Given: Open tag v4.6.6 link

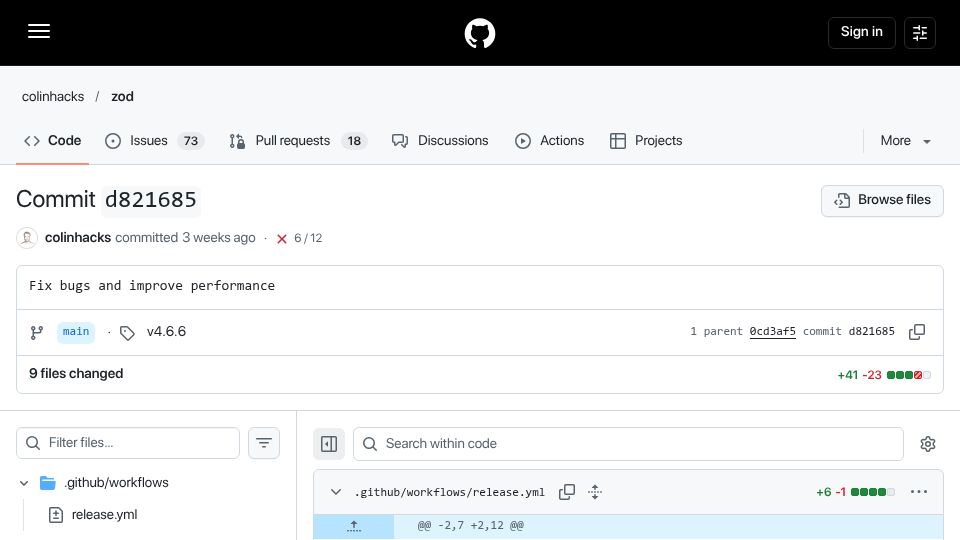Looking at the screenshot, I should pos(167,332).
